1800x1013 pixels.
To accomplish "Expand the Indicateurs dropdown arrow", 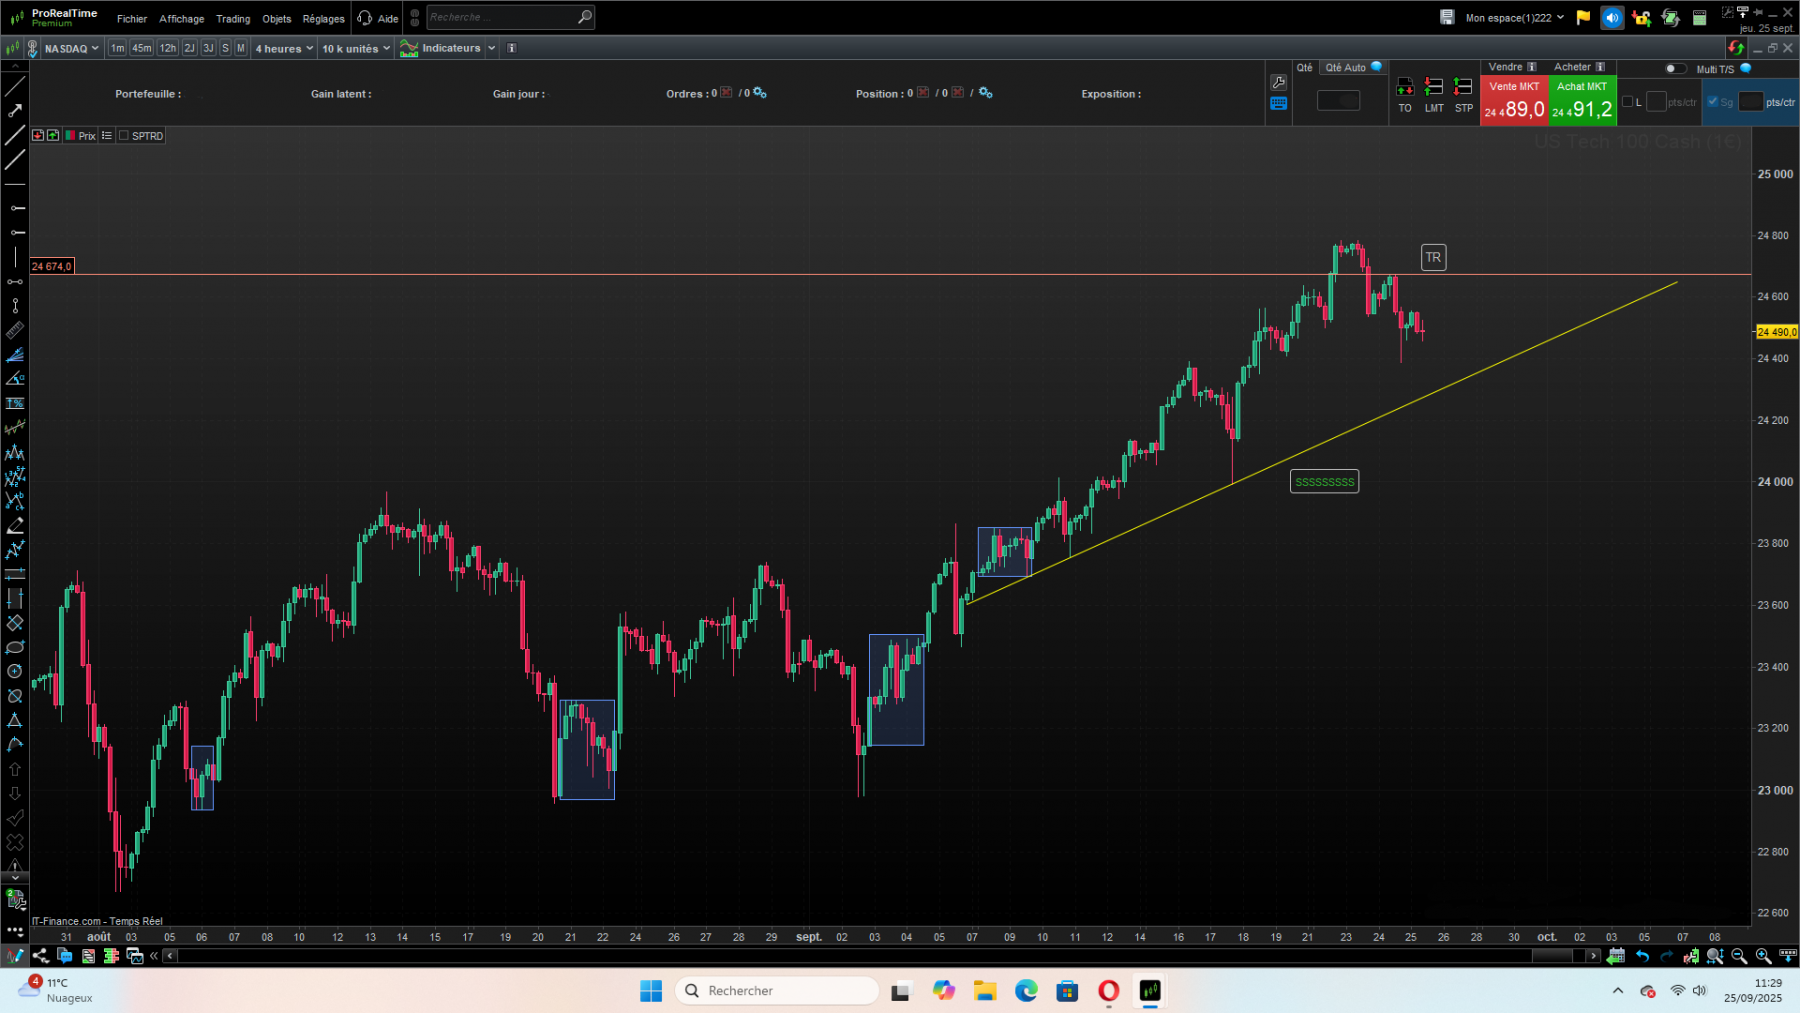I will tap(492, 48).
